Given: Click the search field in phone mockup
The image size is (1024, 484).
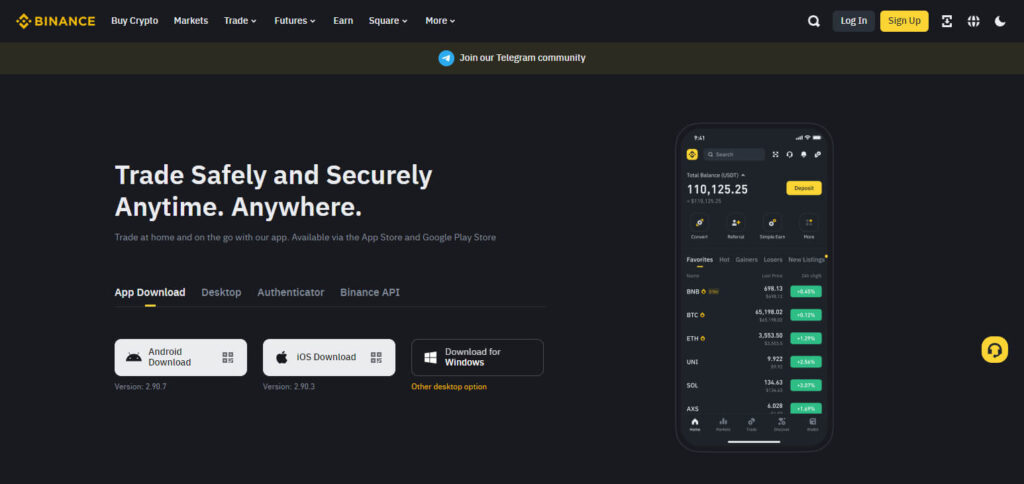Looking at the screenshot, I should point(734,155).
